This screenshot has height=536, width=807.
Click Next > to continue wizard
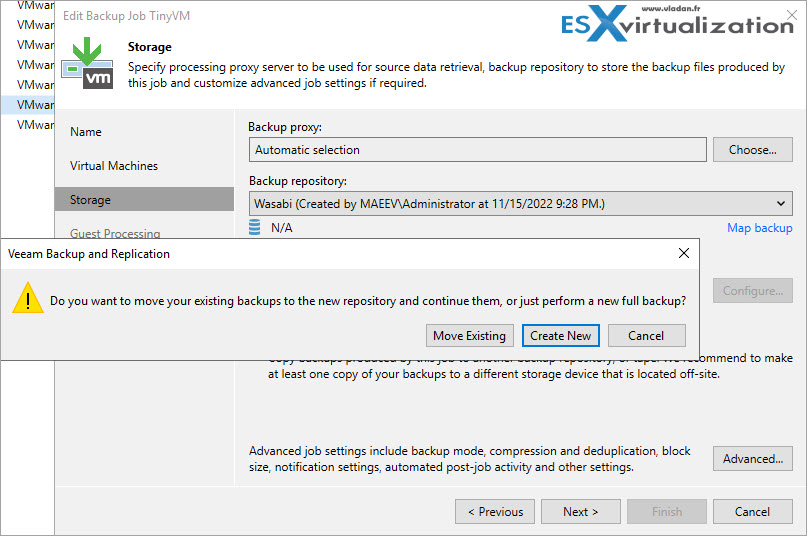click(581, 512)
